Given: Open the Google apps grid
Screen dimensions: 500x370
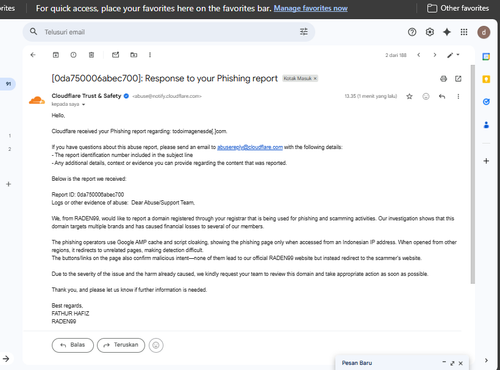Looking at the screenshot, I should pyautogui.click(x=464, y=32).
